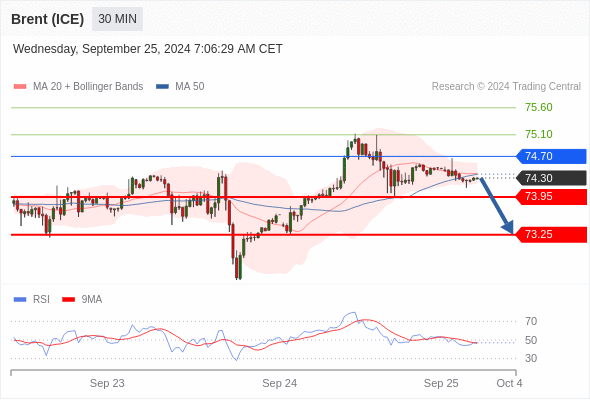The width and height of the screenshot is (590, 400).
Task: Click the Brent (ICE) chart title
Action: 47,19
